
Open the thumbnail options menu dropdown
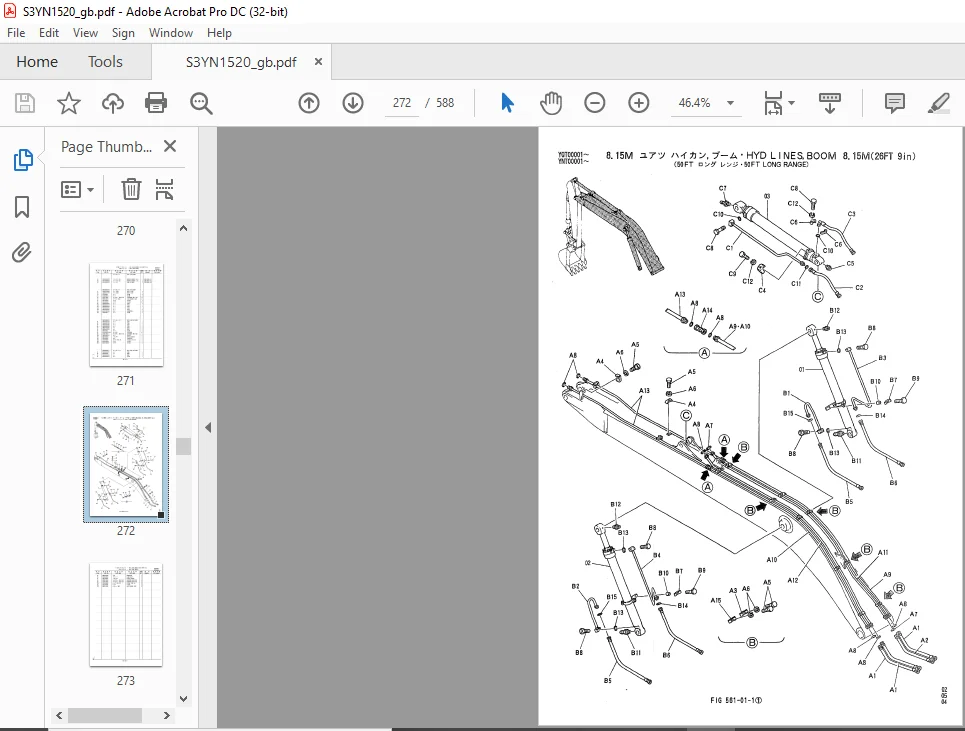pos(78,190)
